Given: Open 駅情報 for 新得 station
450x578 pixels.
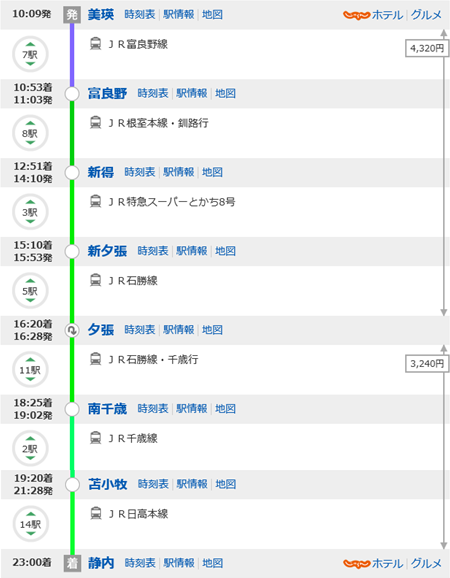Looking at the screenshot, I should (179, 172).
